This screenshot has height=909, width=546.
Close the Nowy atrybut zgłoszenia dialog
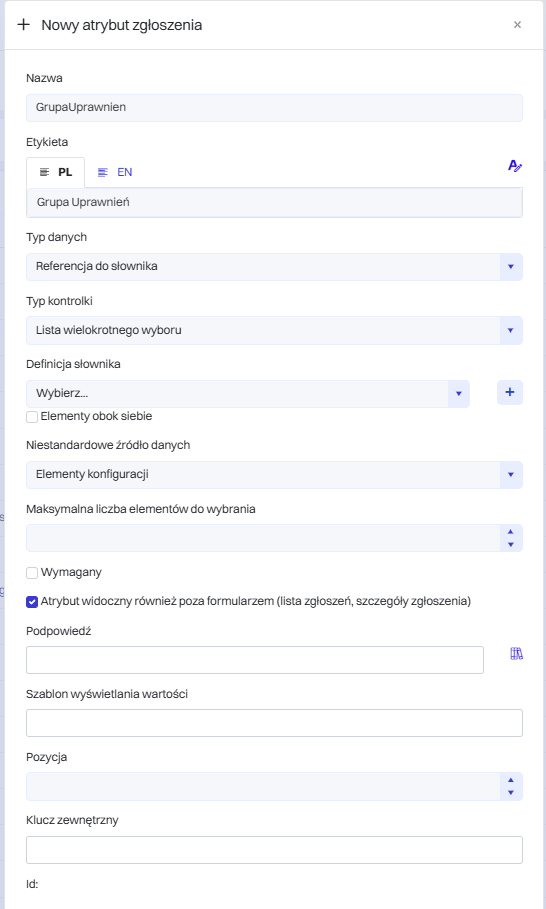517,25
